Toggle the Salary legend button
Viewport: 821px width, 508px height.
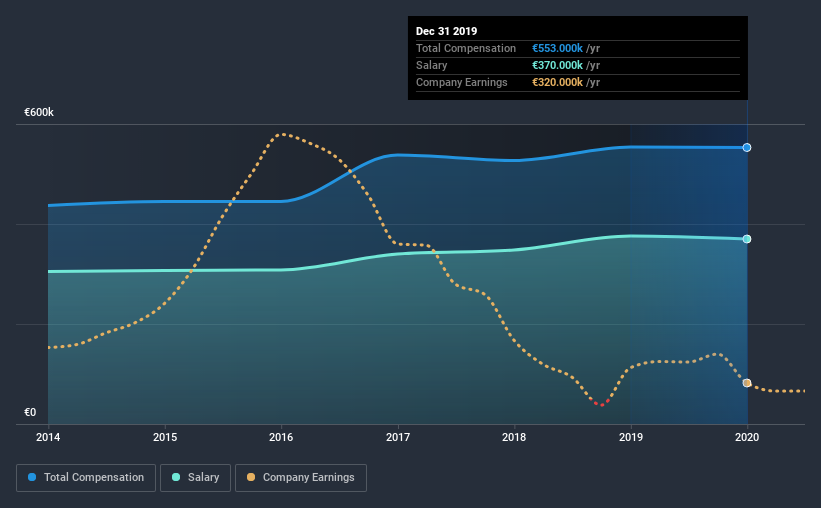point(195,478)
